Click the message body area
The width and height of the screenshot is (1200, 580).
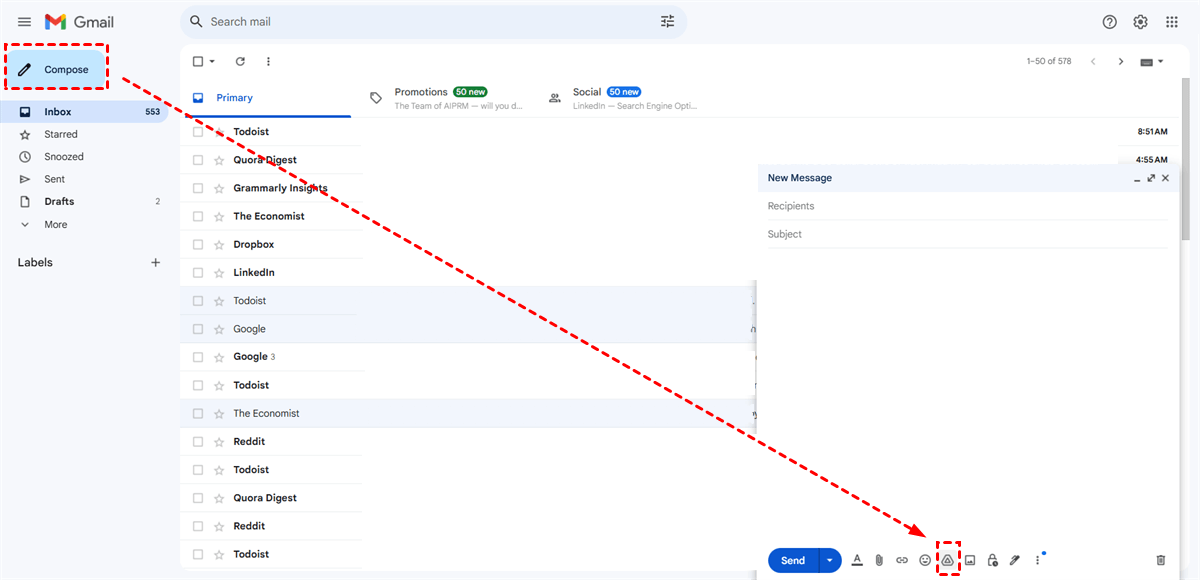point(968,395)
